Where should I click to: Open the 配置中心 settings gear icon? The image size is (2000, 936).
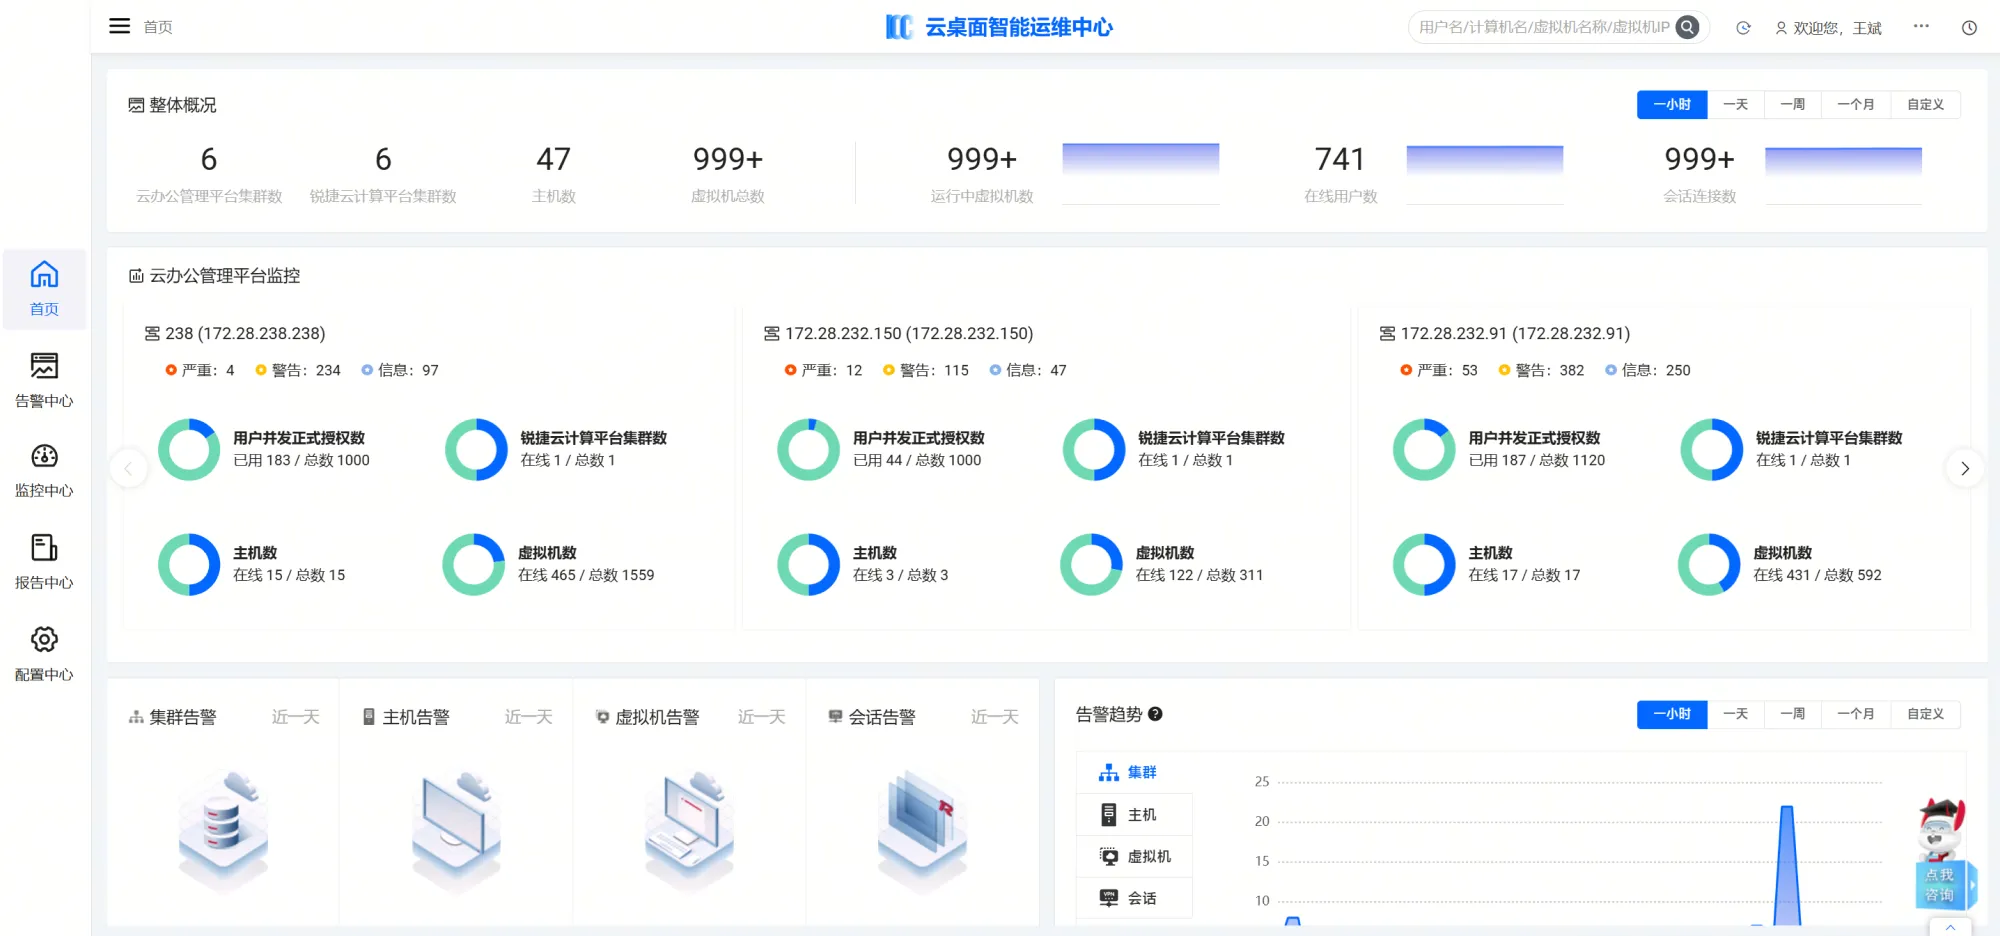tap(44, 640)
